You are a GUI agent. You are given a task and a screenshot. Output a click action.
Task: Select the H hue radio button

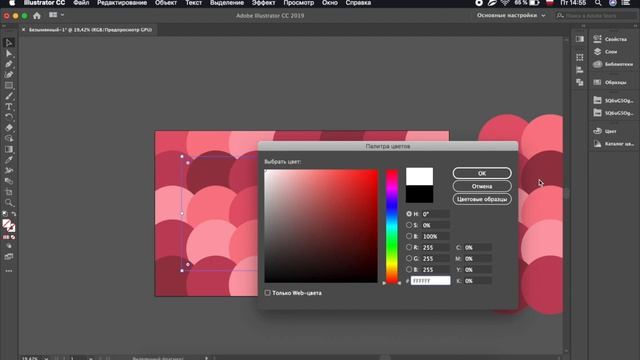coord(409,213)
